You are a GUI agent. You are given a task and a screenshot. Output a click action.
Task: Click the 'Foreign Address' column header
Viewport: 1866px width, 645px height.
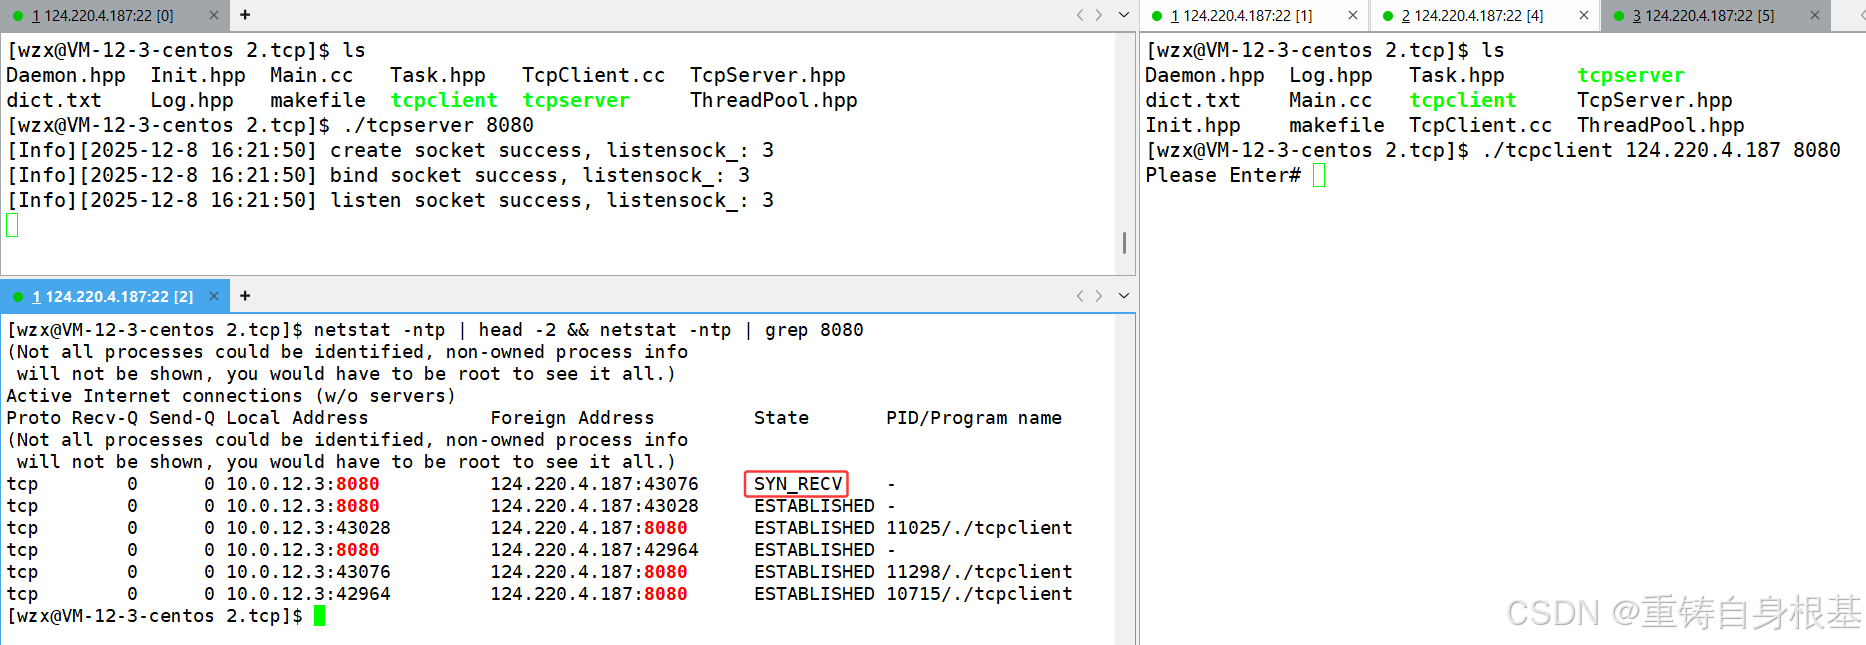[572, 418]
